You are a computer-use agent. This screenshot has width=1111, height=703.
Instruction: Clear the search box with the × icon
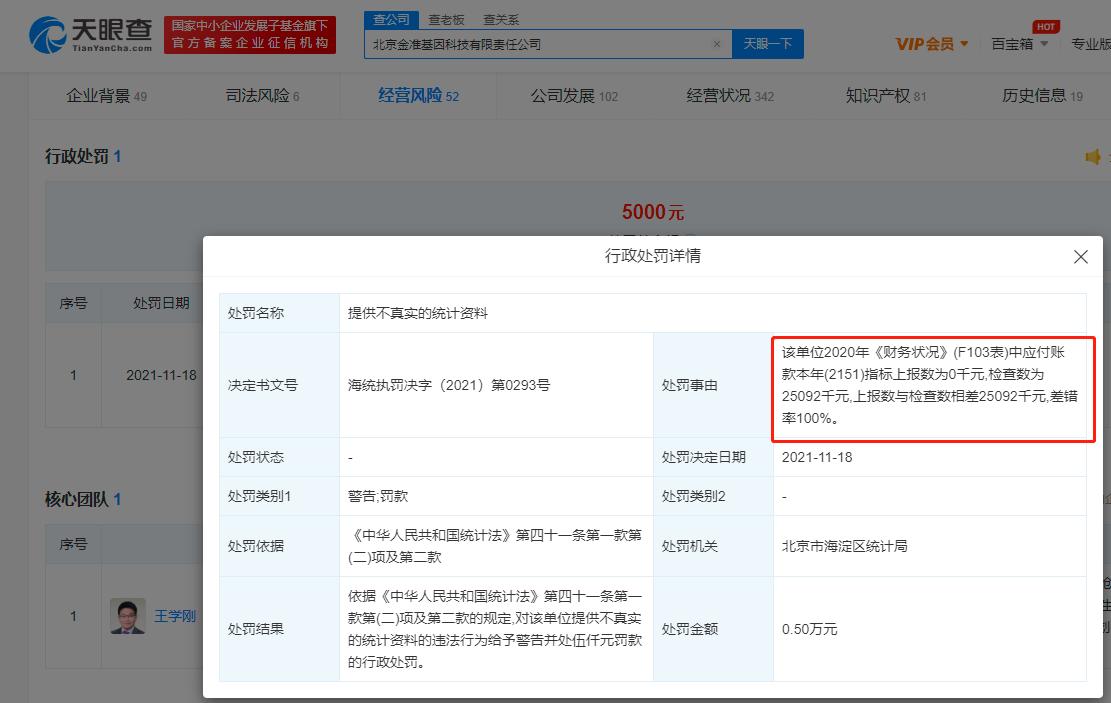(x=716, y=44)
